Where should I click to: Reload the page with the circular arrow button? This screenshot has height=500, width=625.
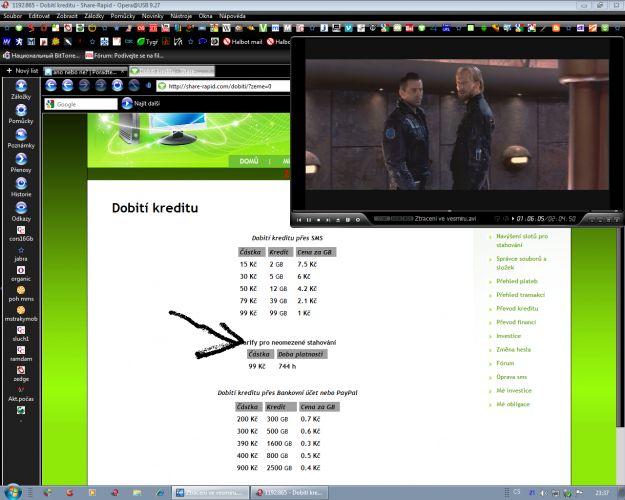[x=117, y=85]
